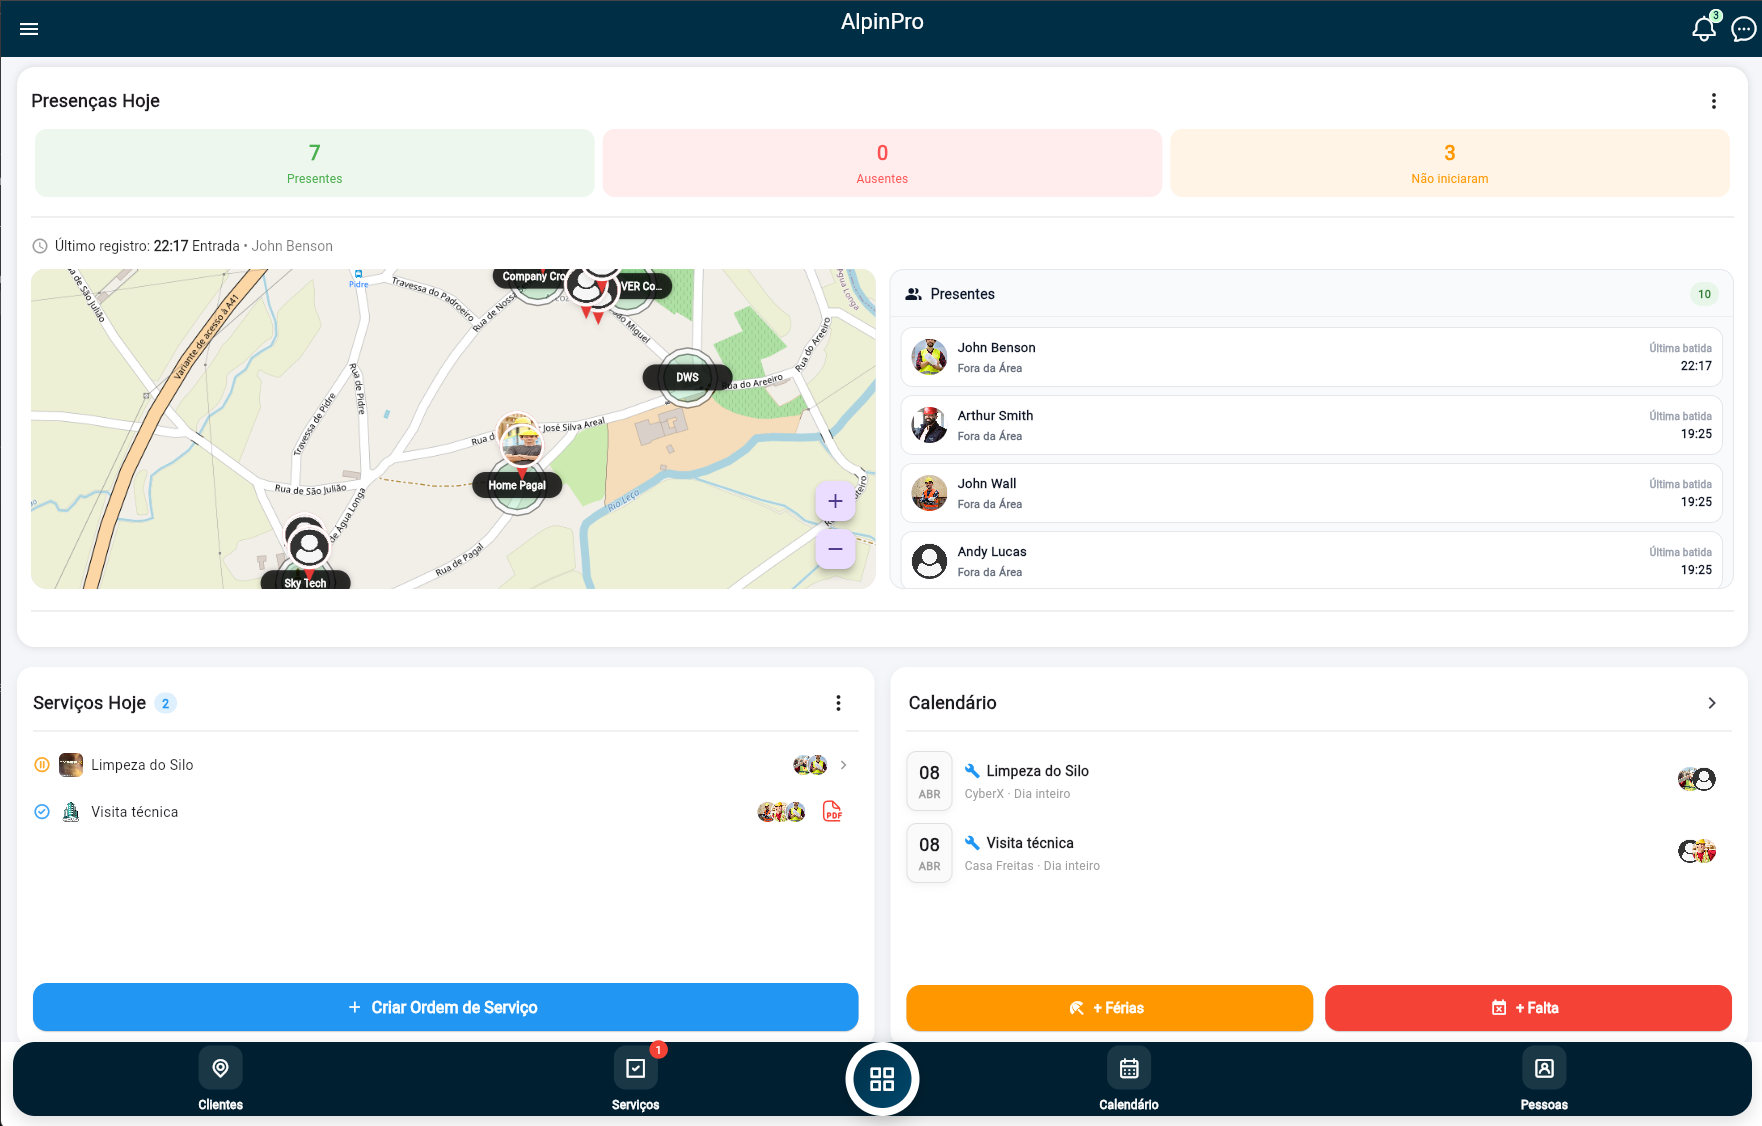Open Presenças Hoje options menu

click(x=1713, y=101)
